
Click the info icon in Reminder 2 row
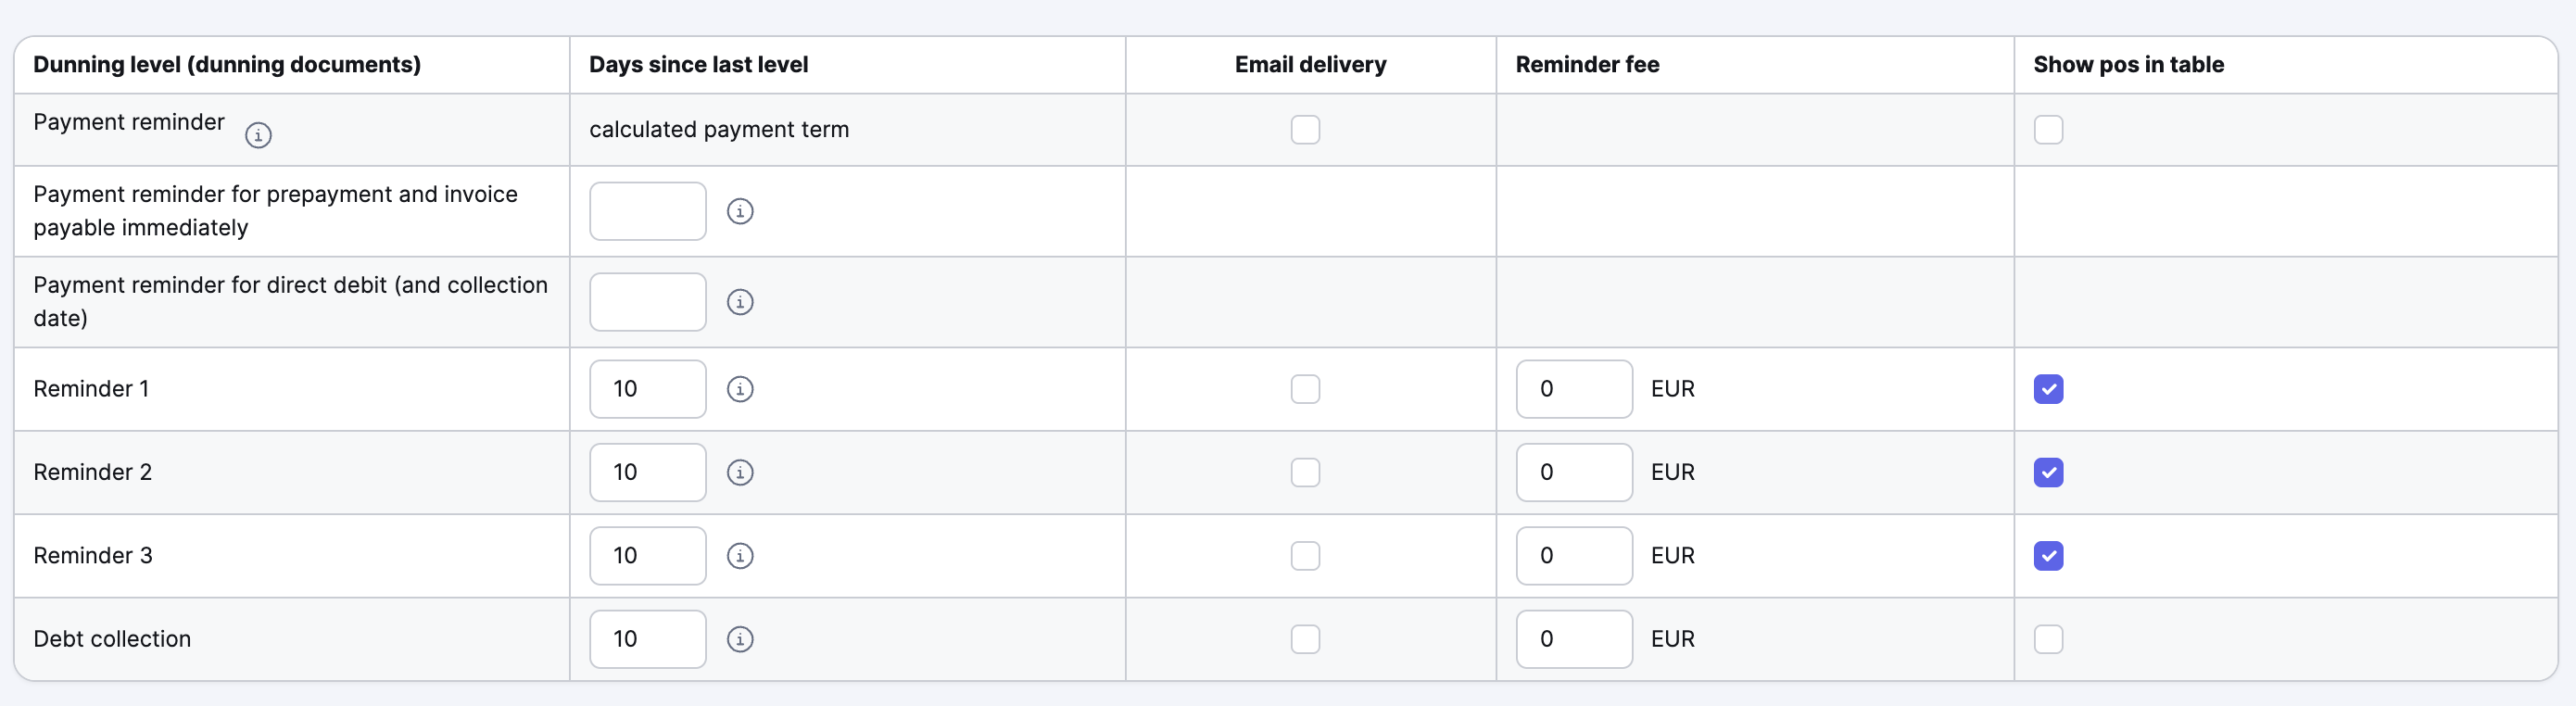pyautogui.click(x=740, y=472)
